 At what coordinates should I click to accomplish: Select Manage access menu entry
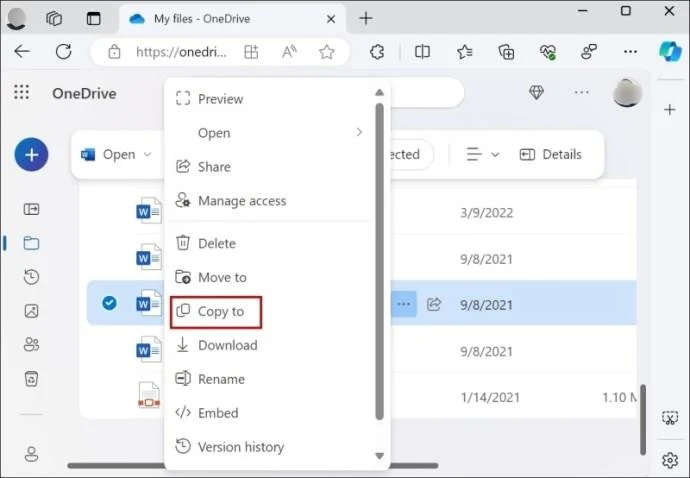click(x=241, y=201)
